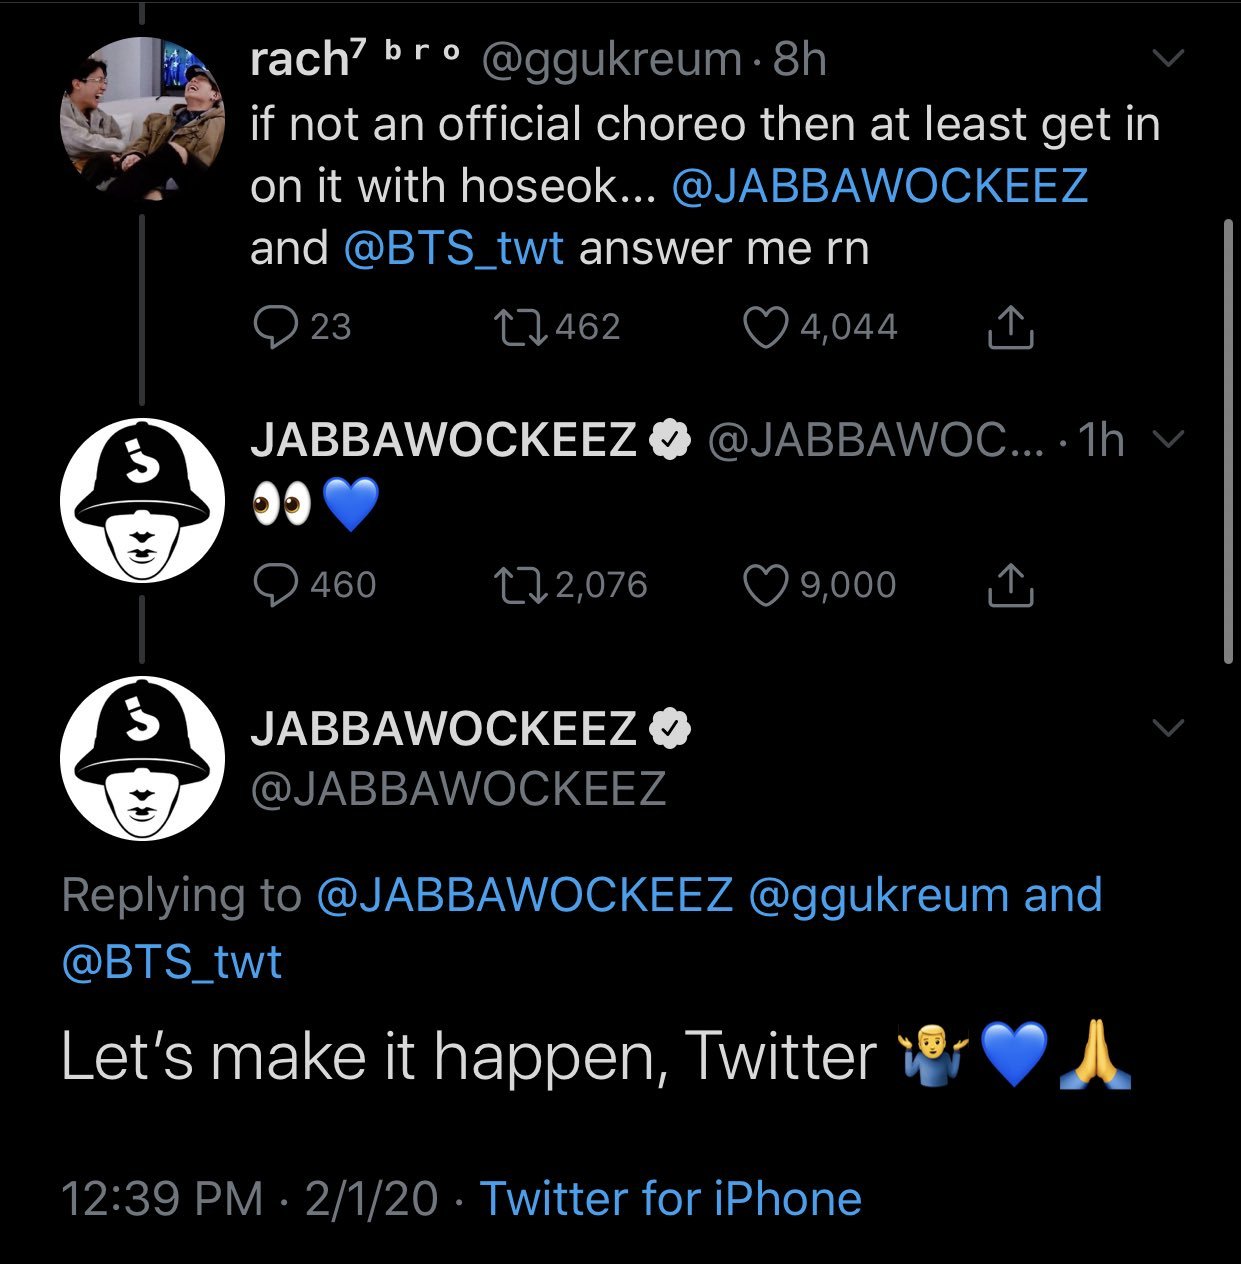Open JABBAWOCKEEZ avatar on the 1h tweet

point(142,500)
